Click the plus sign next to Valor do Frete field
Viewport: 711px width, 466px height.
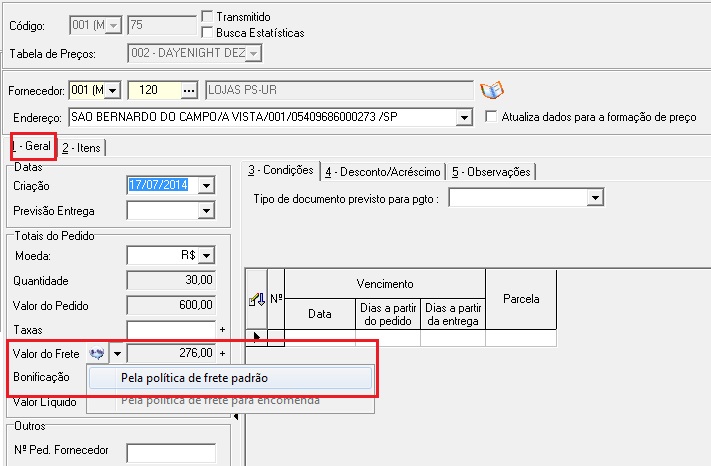click(222, 353)
